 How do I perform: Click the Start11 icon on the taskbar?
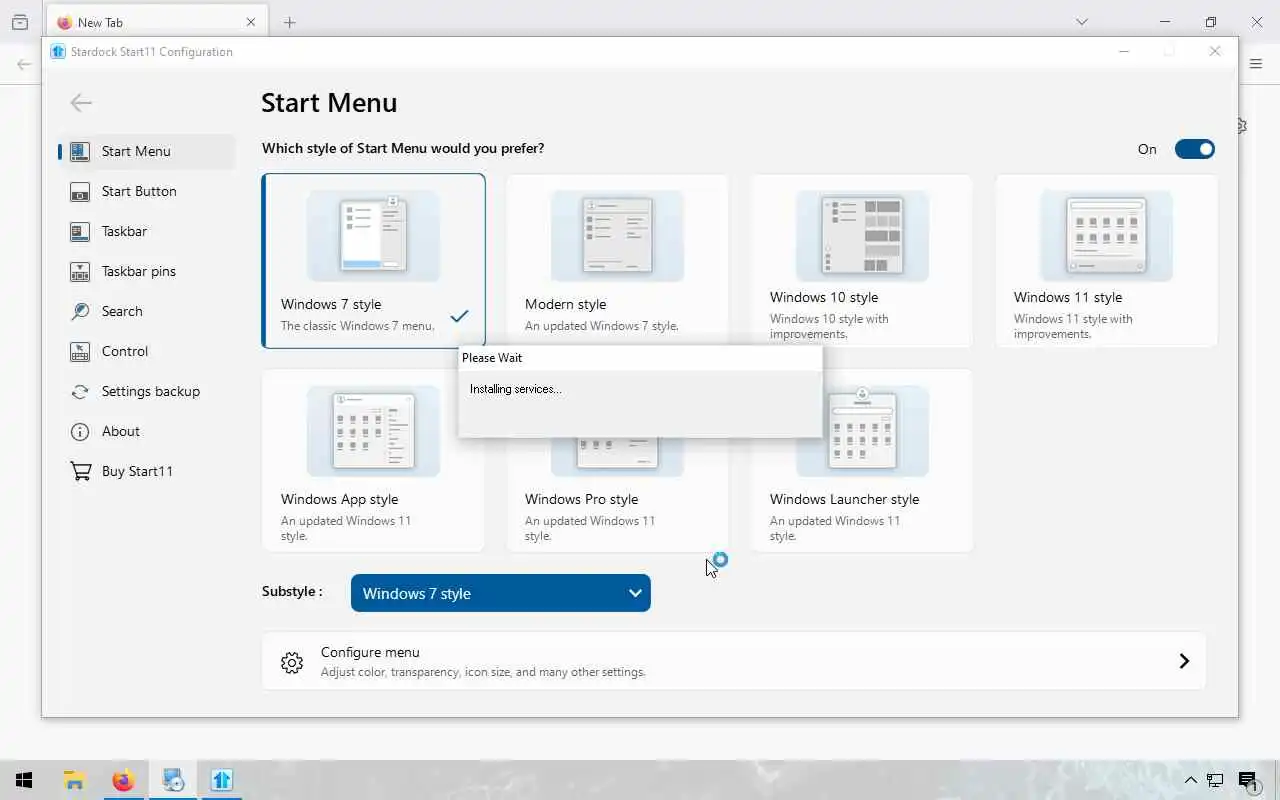click(x=221, y=780)
